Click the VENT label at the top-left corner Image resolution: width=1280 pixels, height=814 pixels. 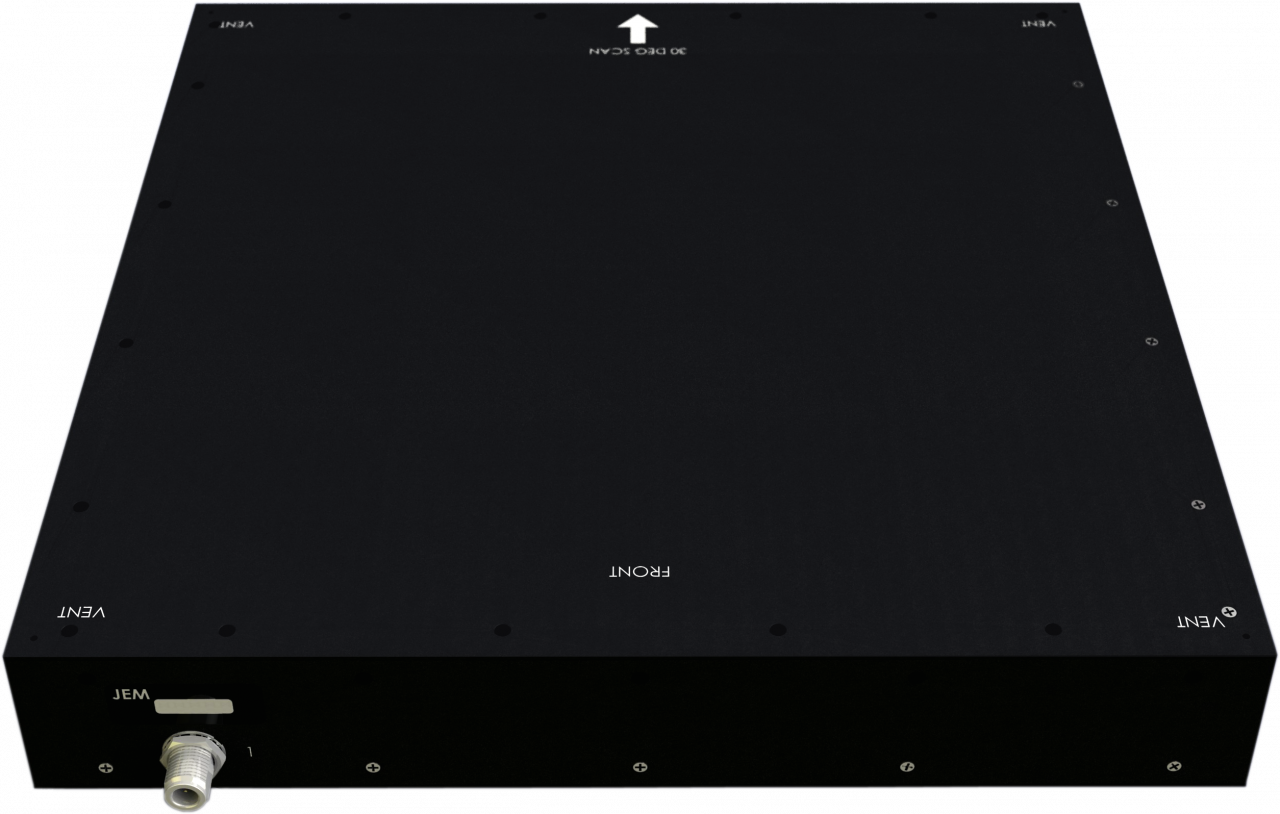pos(236,24)
